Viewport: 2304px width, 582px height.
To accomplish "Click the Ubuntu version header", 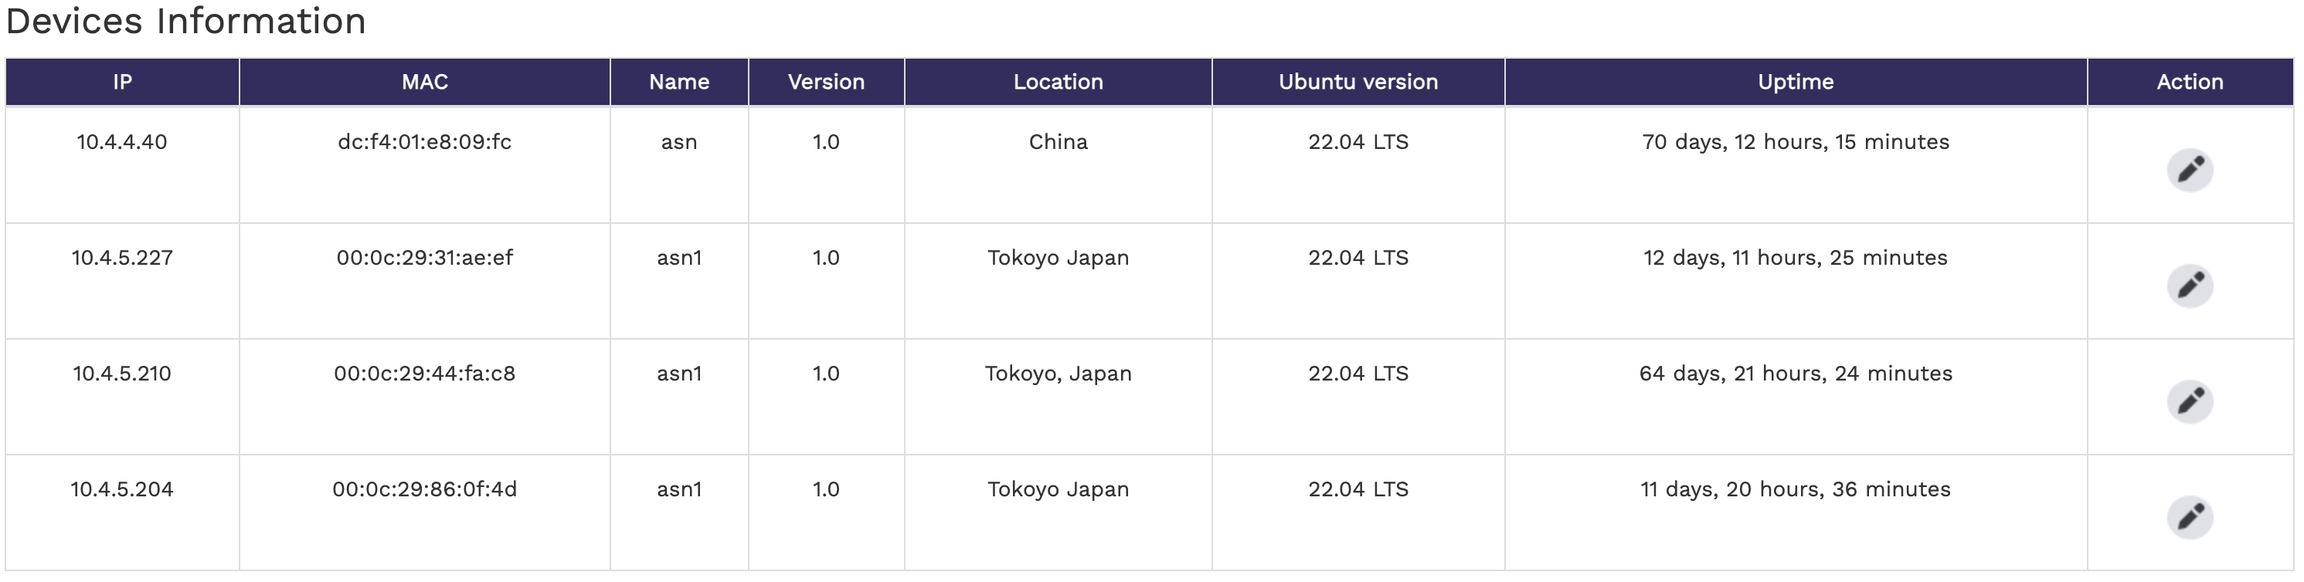I will (1358, 82).
